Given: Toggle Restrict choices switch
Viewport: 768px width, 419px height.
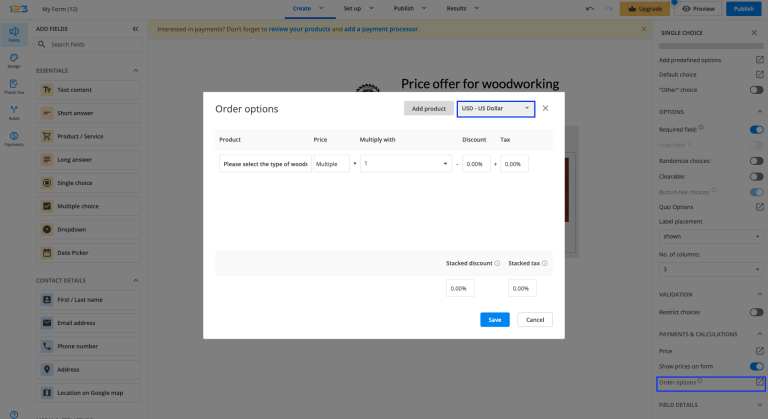Looking at the screenshot, I should [756, 312].
